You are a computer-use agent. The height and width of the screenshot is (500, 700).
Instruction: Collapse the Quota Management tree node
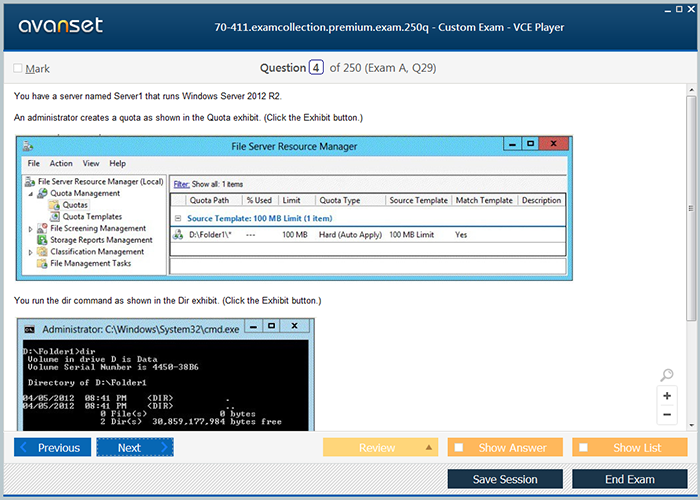(x=31, y=193)
